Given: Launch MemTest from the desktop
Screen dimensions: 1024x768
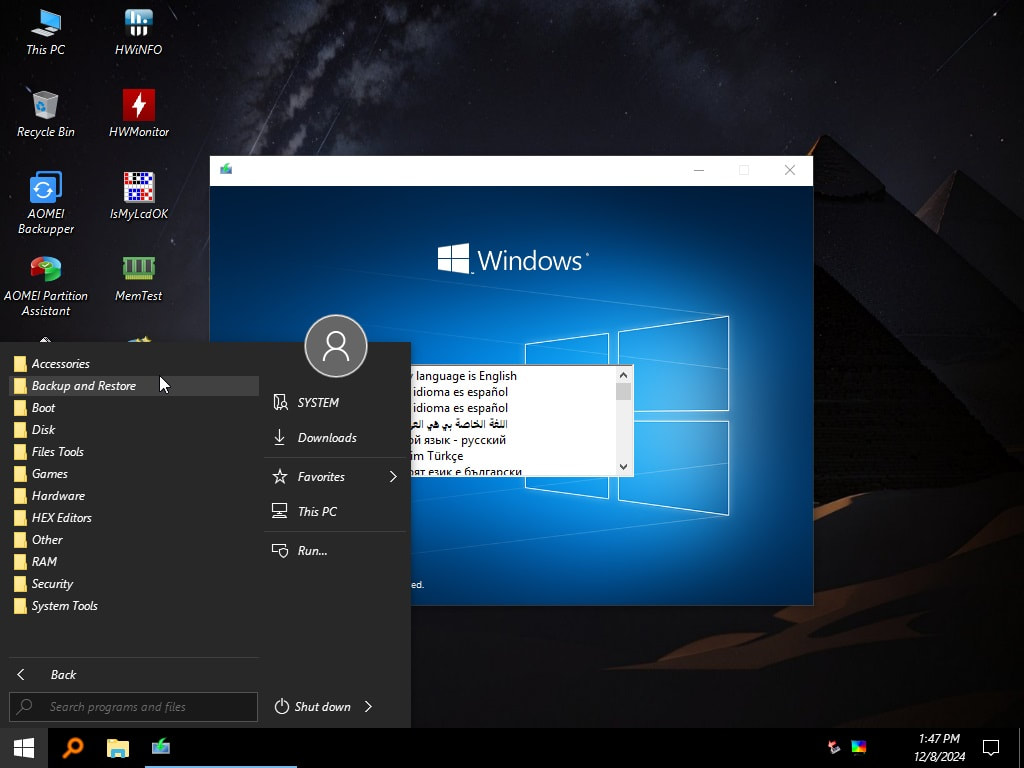Looking at the screenshot, I should (138, 278).
